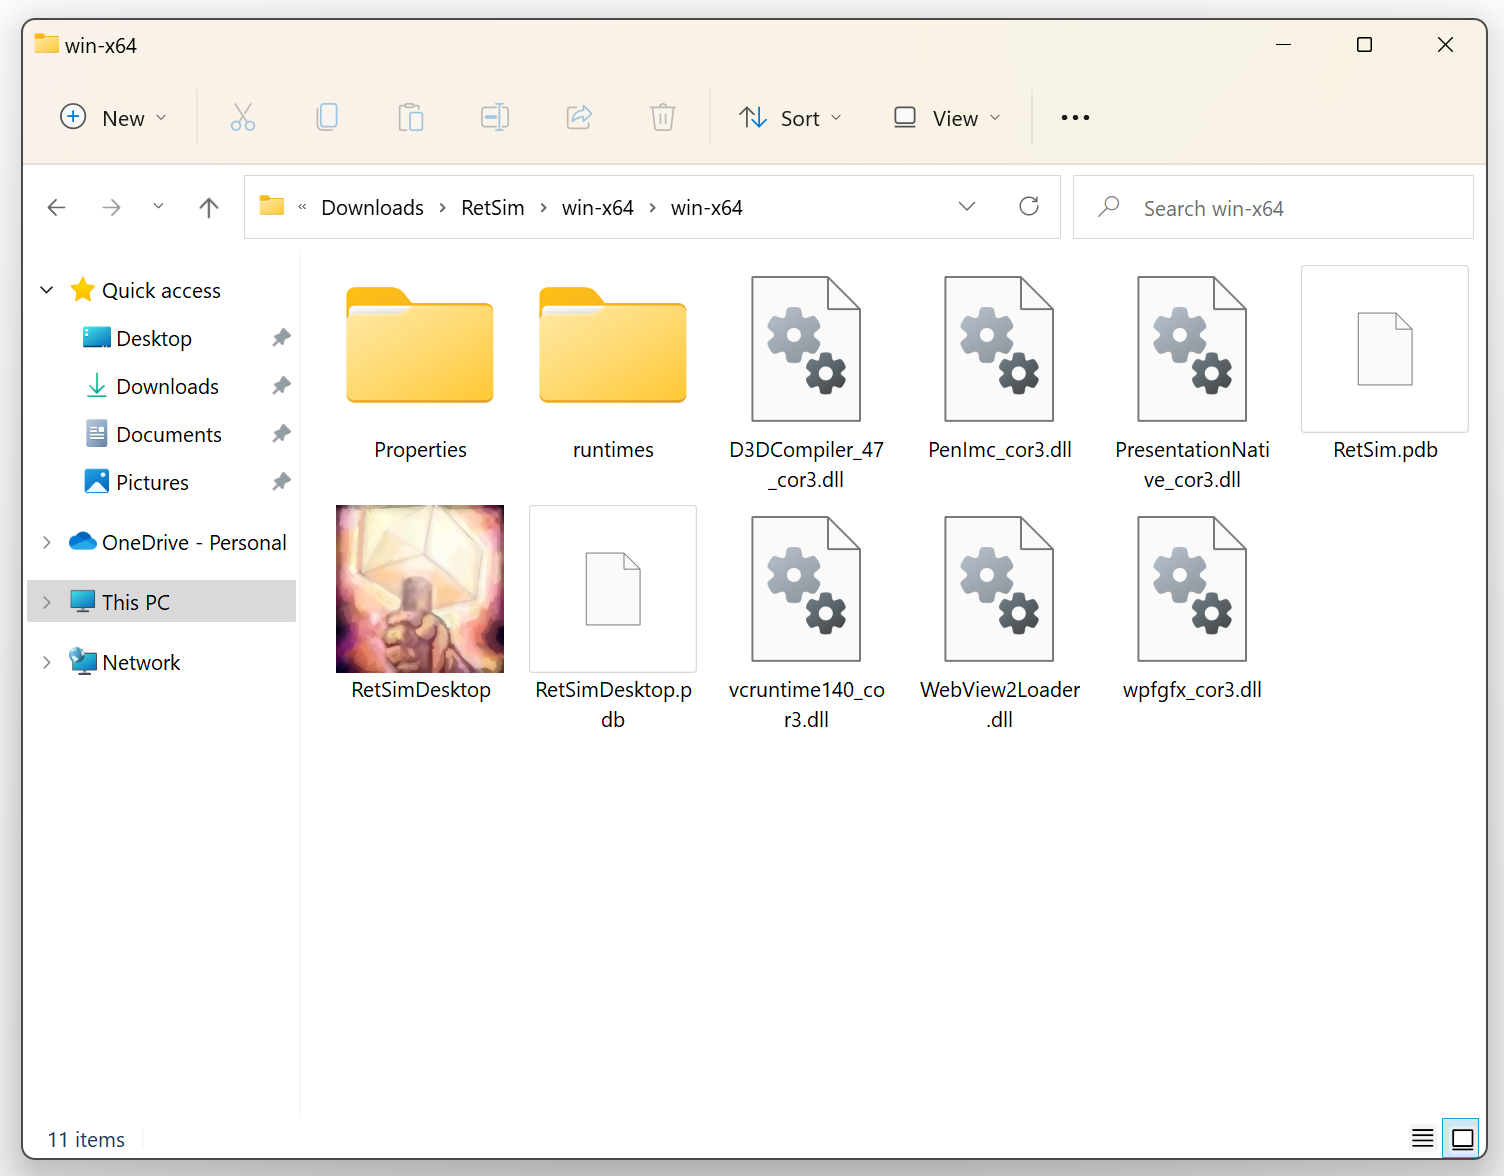Image resolution: width=1504 pixels, height=1176 pixels.
Task: Select OneDrive - Personal in sidebar
Action: click(x=194, y=542)
